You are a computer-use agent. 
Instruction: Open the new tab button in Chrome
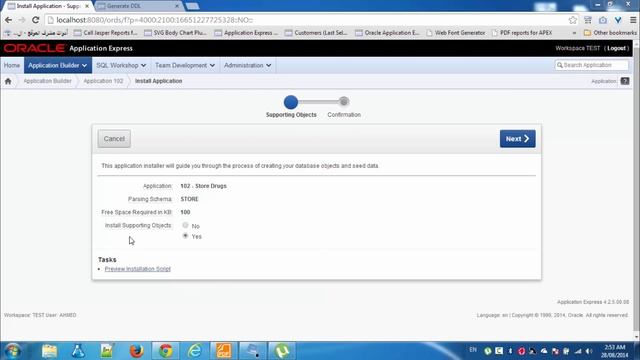[x=192, y=6]
